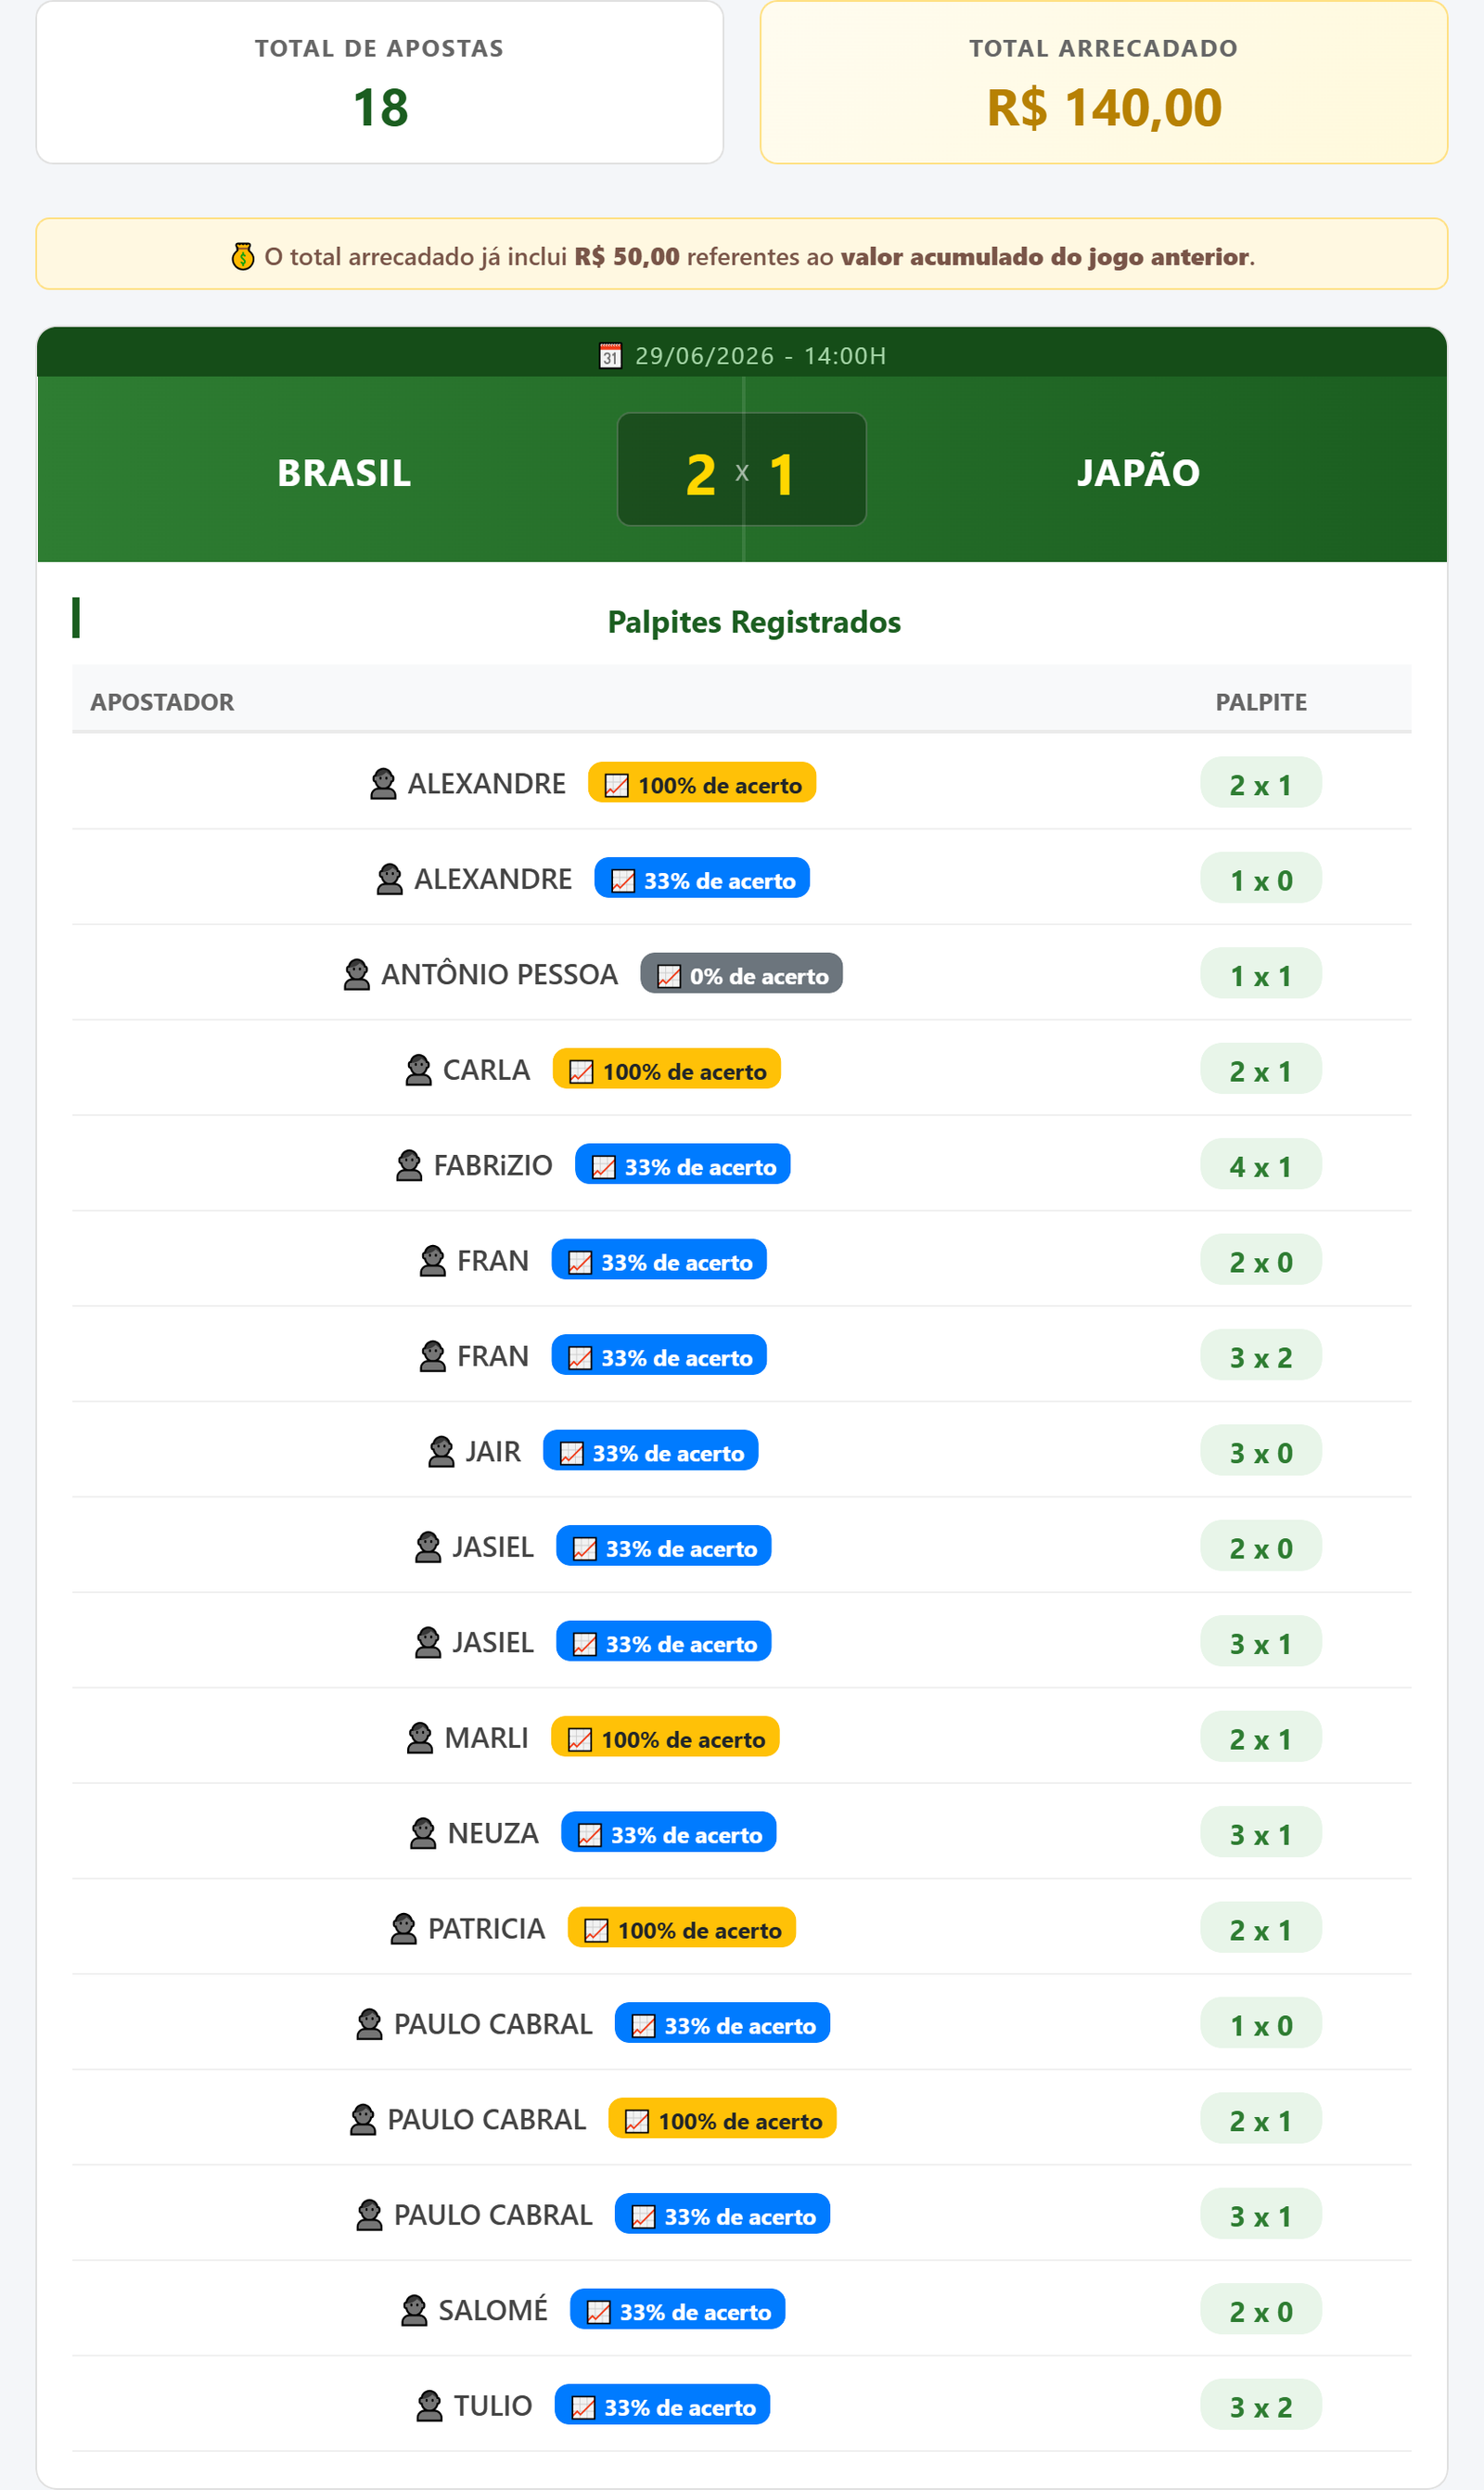Click JAIR's 3 x 0 guess

click(1261, 1452)
